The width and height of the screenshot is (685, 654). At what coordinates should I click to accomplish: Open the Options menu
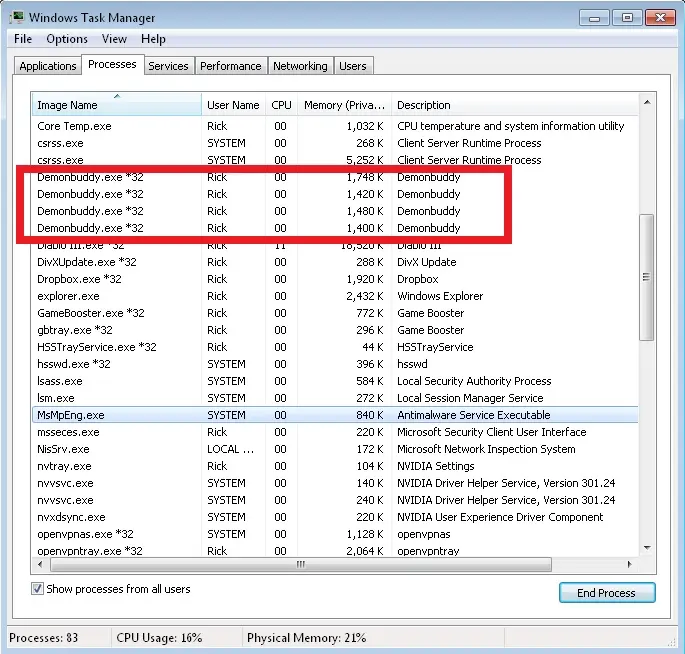67,39
